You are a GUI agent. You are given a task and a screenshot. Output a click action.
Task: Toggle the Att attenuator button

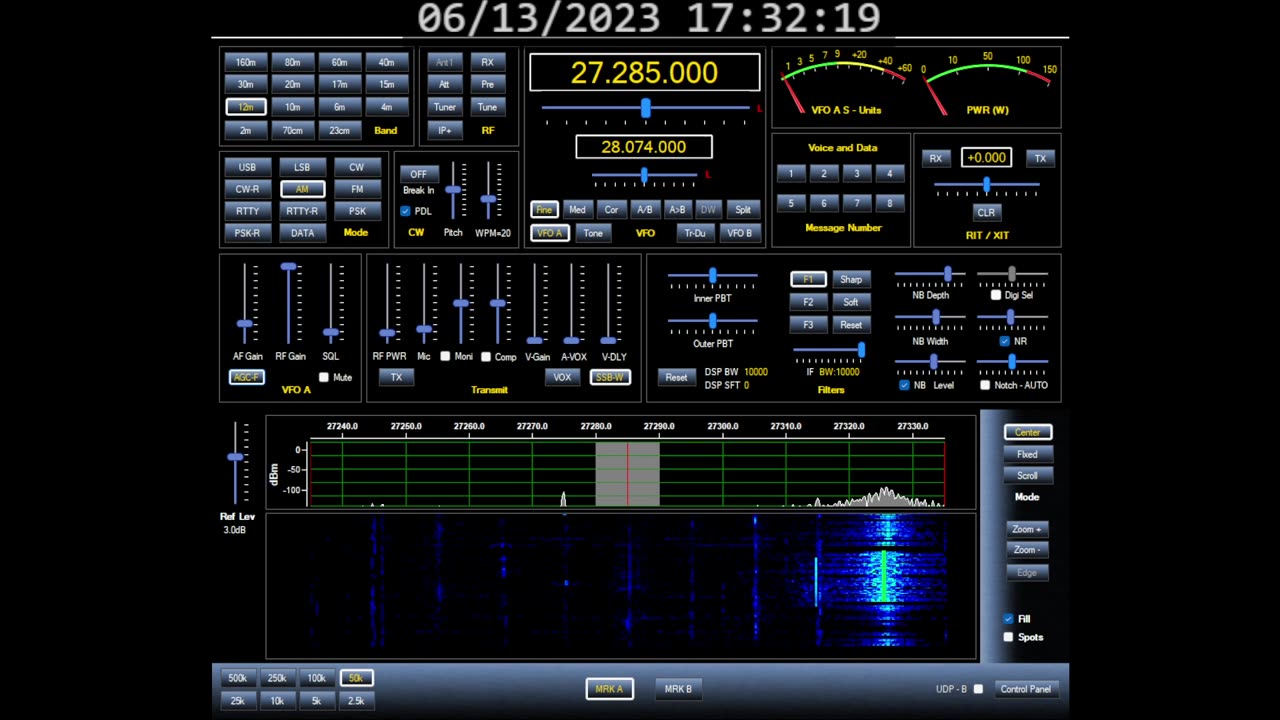444,84
